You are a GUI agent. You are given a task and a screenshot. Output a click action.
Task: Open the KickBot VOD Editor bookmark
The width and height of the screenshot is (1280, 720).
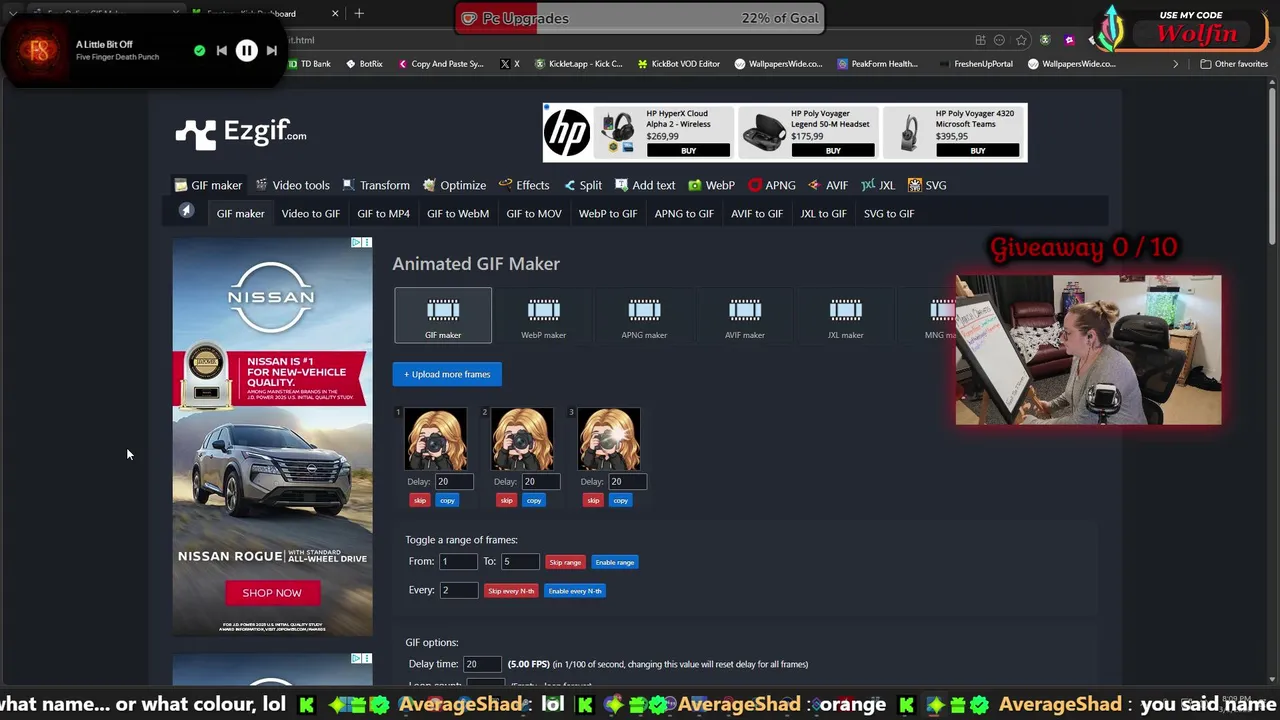tap(678, 64)
